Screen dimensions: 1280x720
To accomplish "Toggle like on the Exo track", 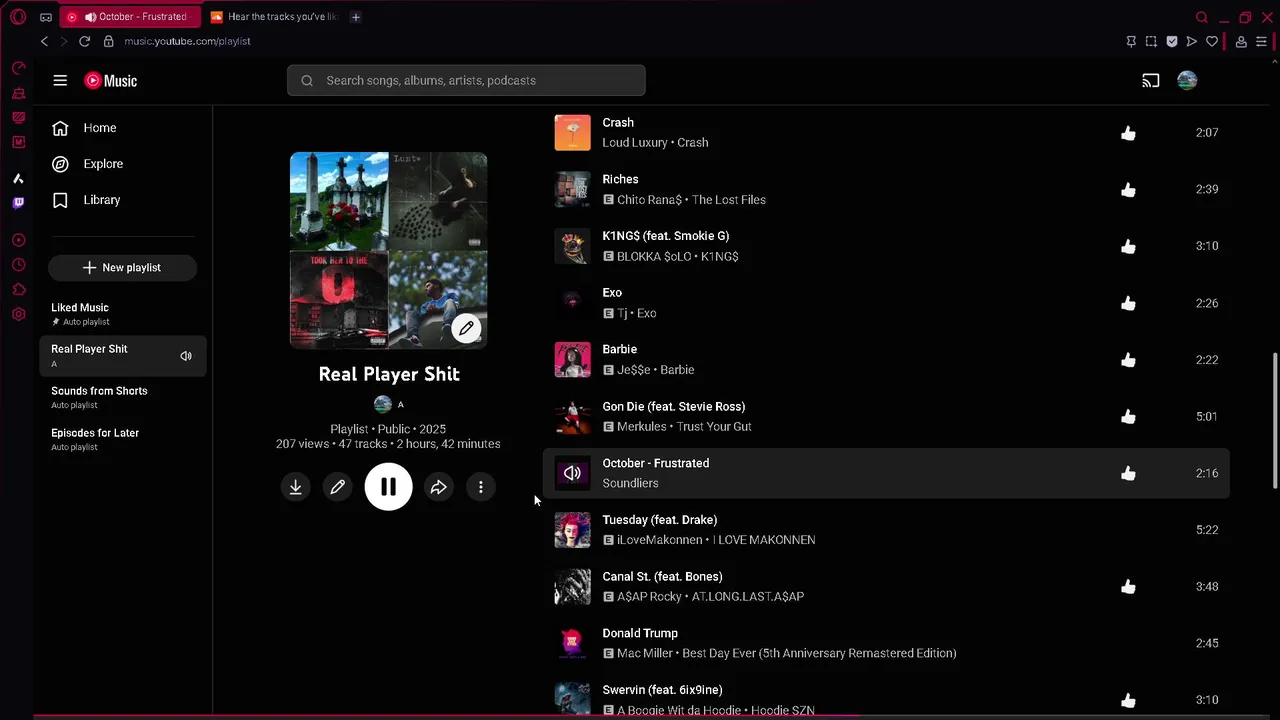I will tap(1128, 303).
